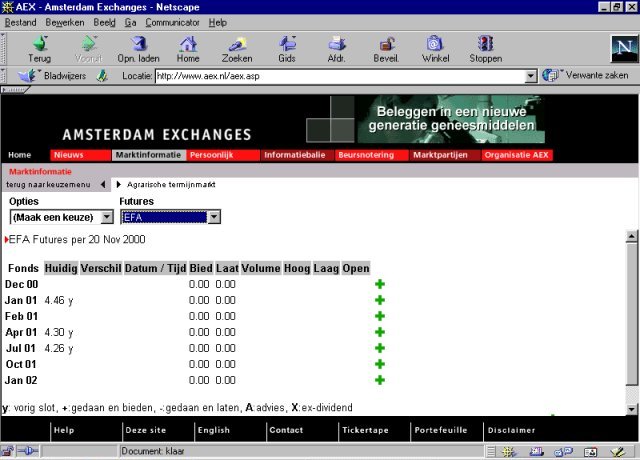Click the left arrow near terug naar keuzemenu

coord(103,184)
